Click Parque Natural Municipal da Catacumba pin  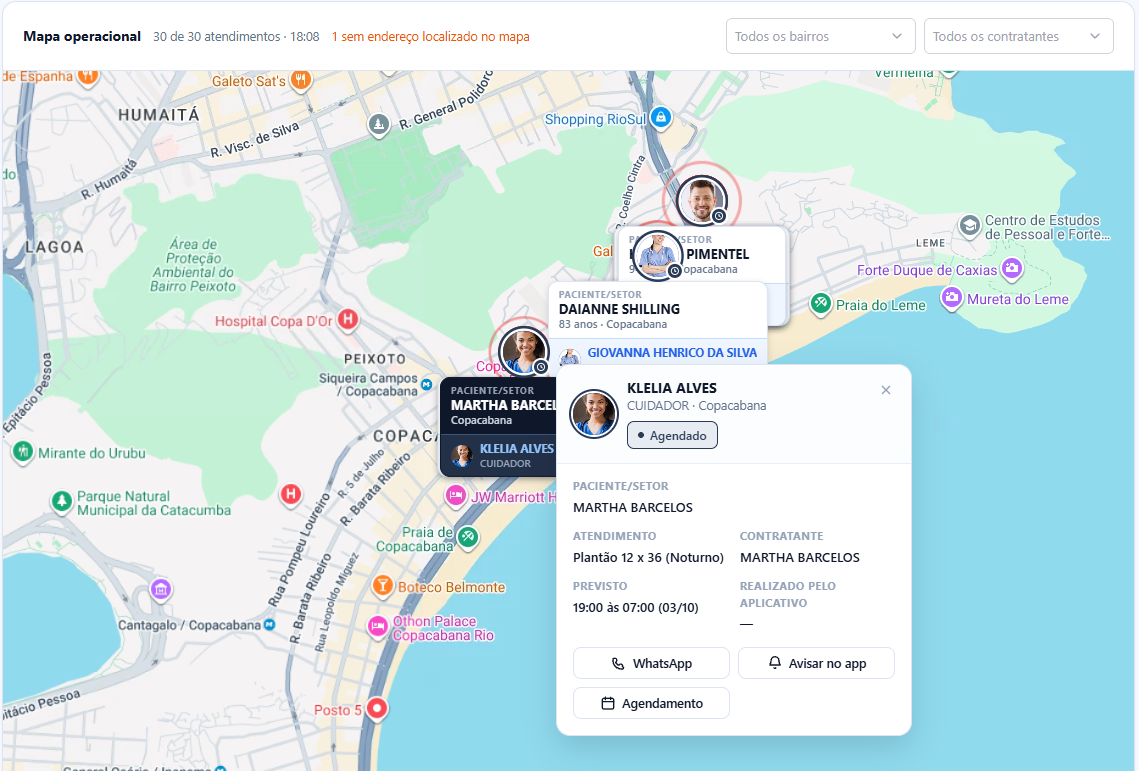click(x=62, y=501)
